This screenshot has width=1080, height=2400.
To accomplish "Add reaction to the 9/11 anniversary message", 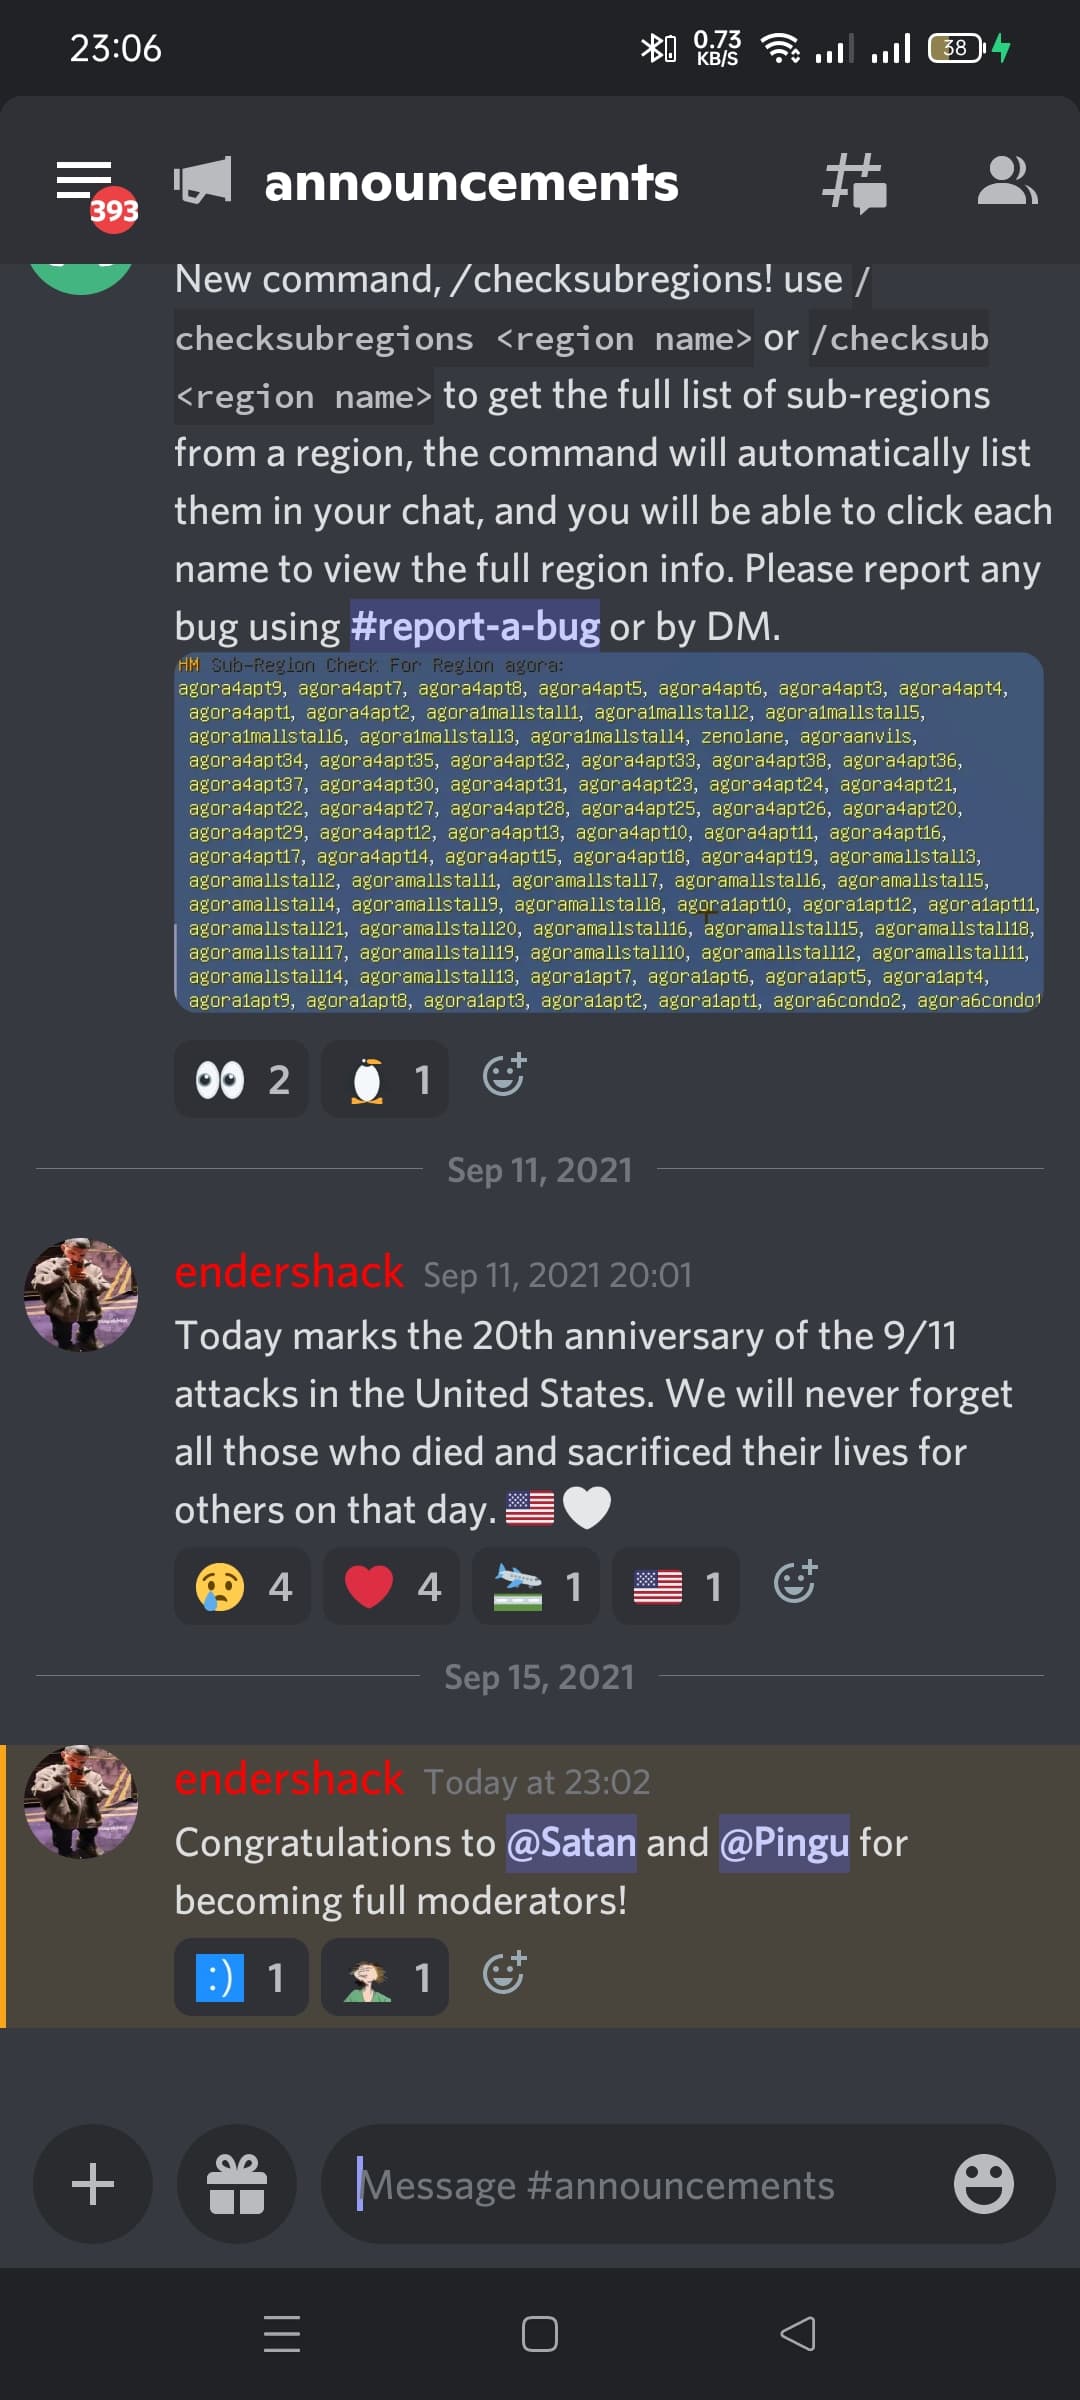I will (x=795, y=1582).
